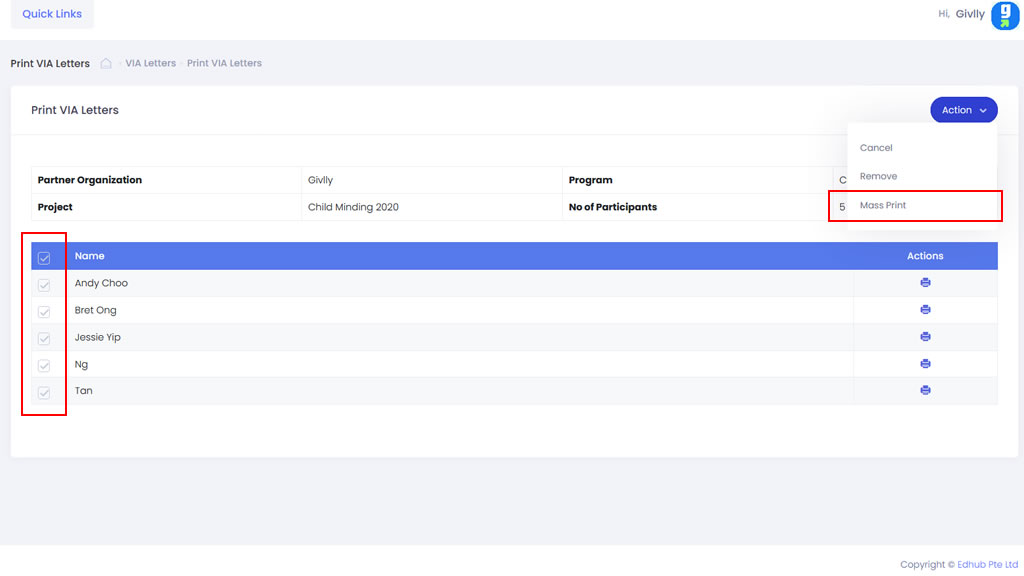Print the VIA letter for Ng
This screenshot has width=1024, height=576.
pyautogui.click(x=925, y=364)
